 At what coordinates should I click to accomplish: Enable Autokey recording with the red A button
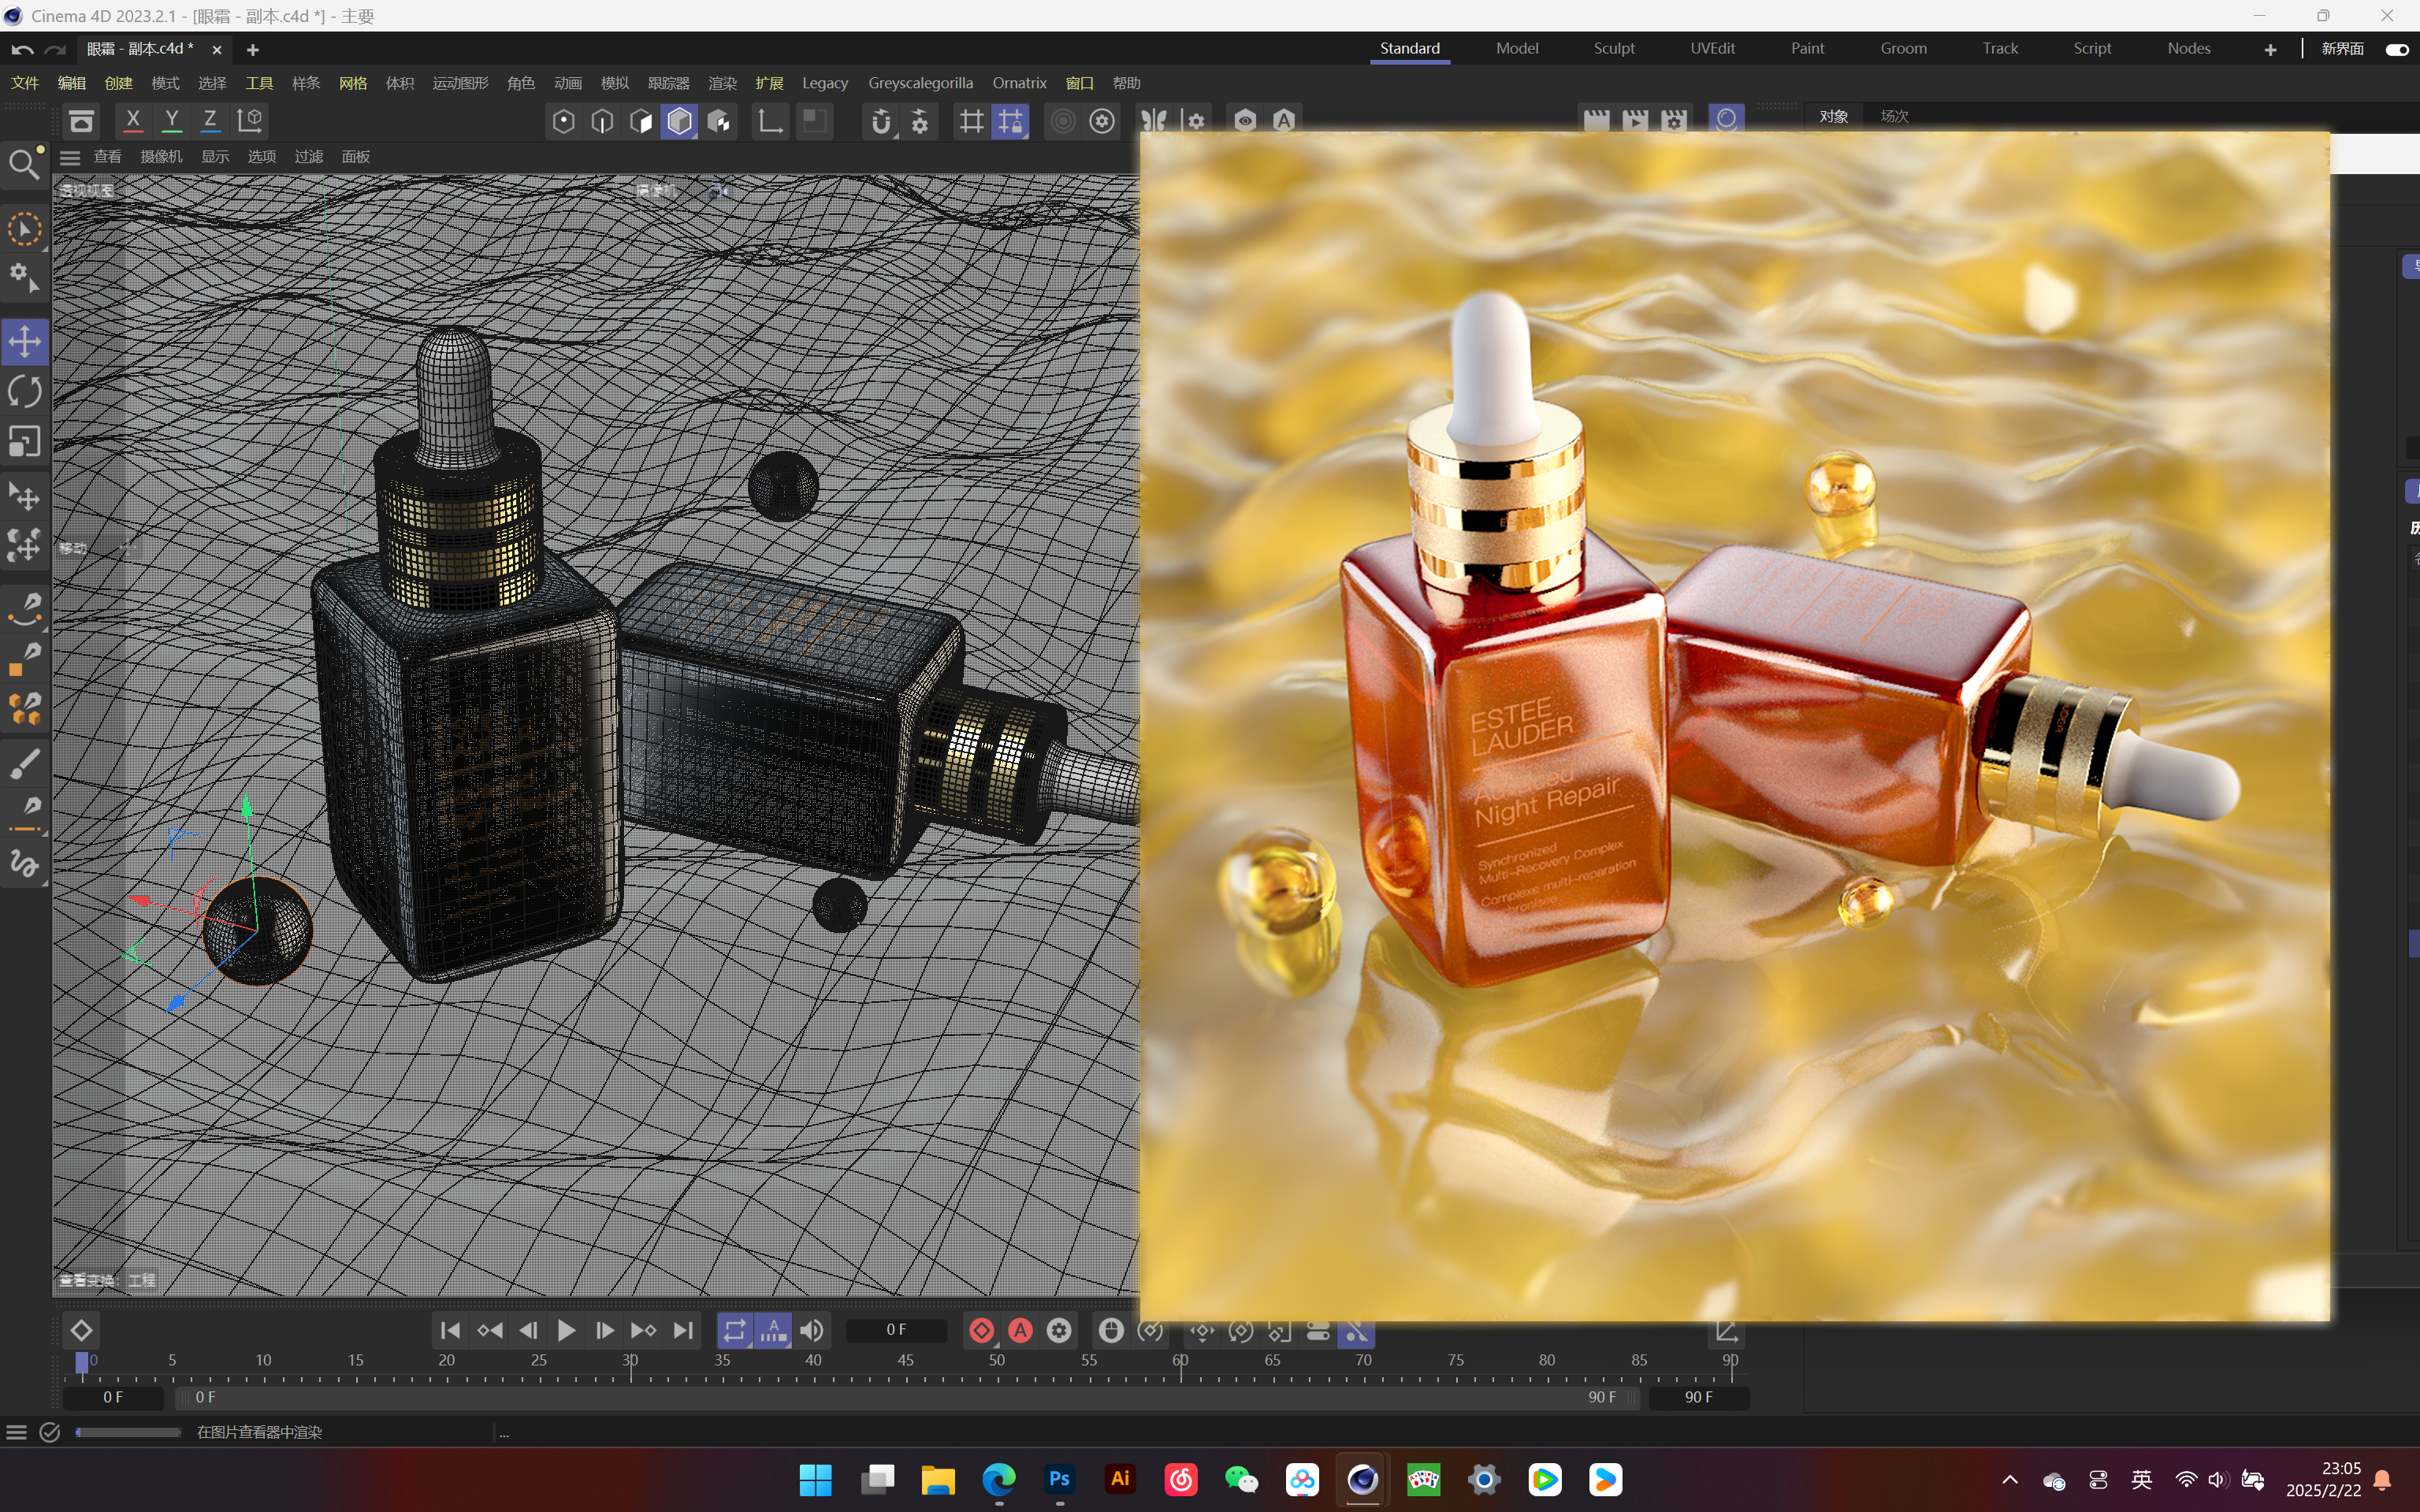tap(1020, 1331)
